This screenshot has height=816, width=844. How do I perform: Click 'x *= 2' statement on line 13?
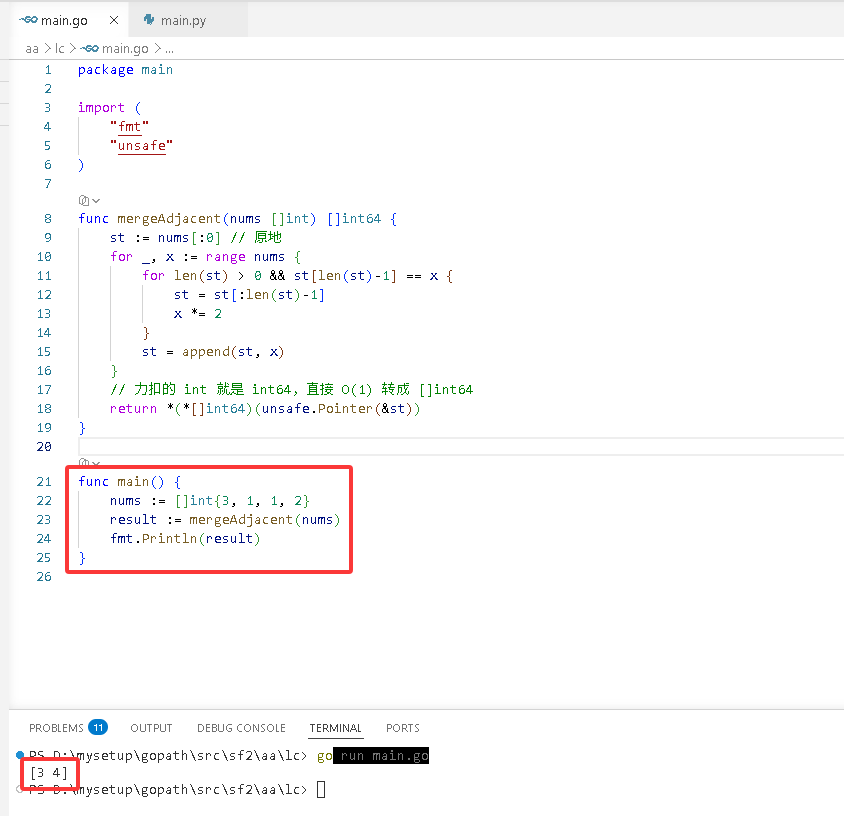[198, 314]
